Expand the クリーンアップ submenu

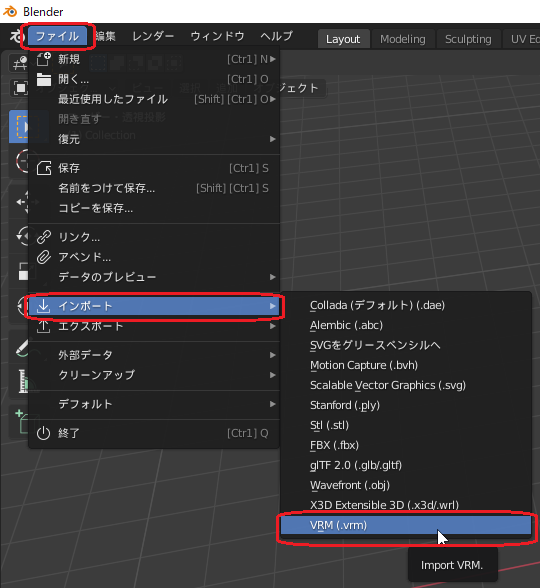[x=154, y=375]
